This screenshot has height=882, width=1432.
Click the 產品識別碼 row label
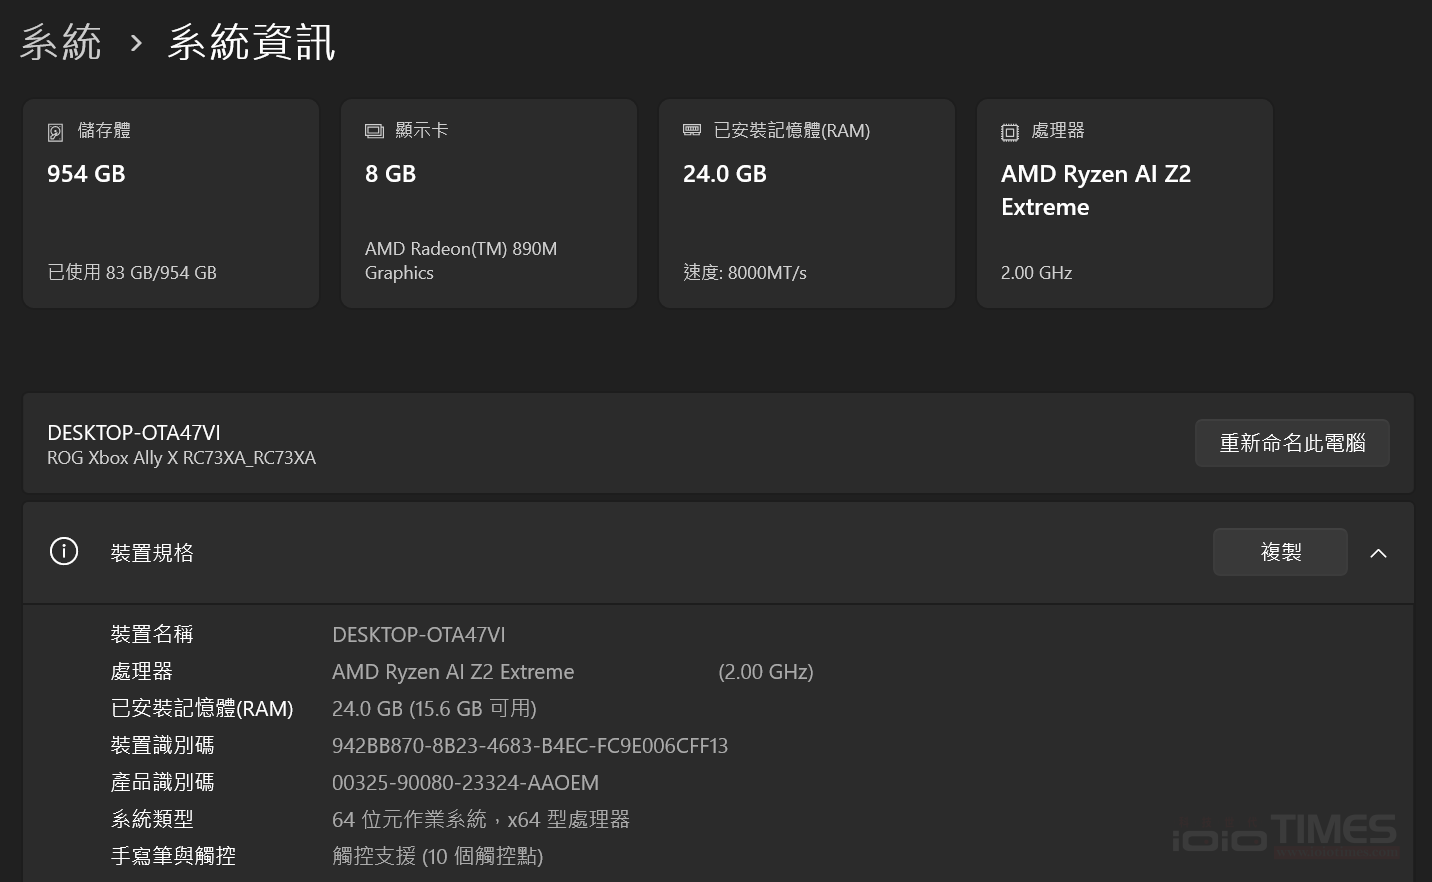[x=162, y=783]
